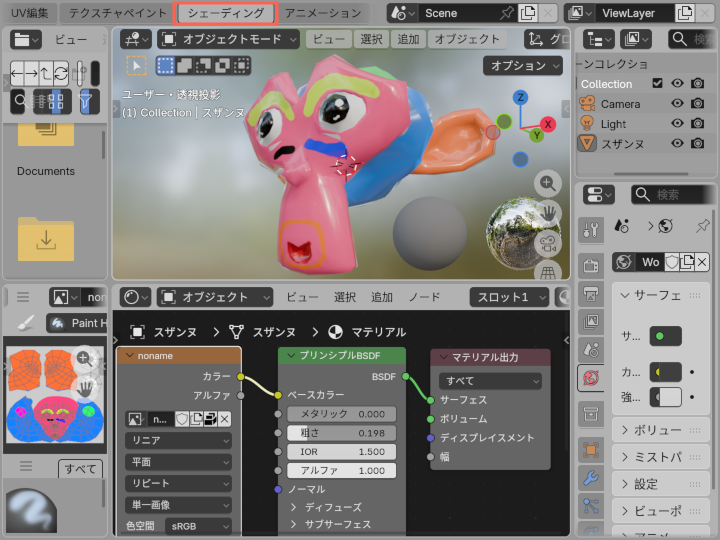Viewport: 720px width, 540px height.
Task: Adjust the IOR 1.500 field
Action: (341, 452)
